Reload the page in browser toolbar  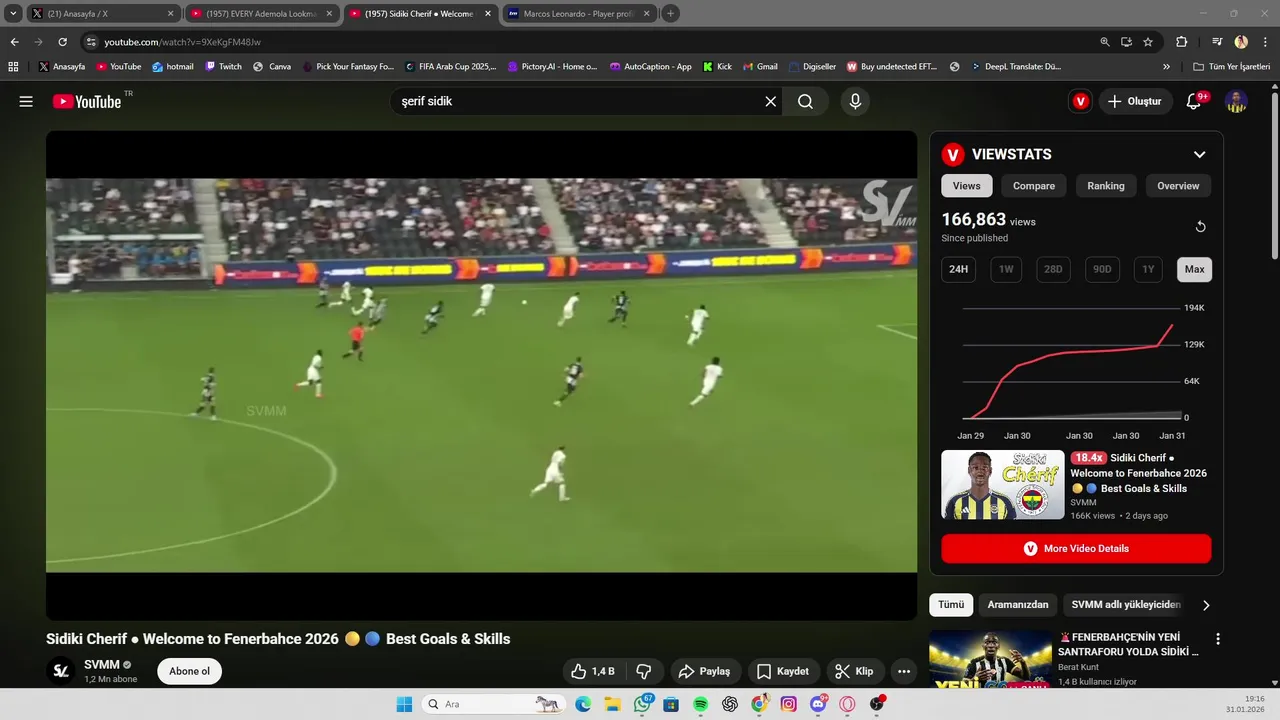(x=62, y=42)
